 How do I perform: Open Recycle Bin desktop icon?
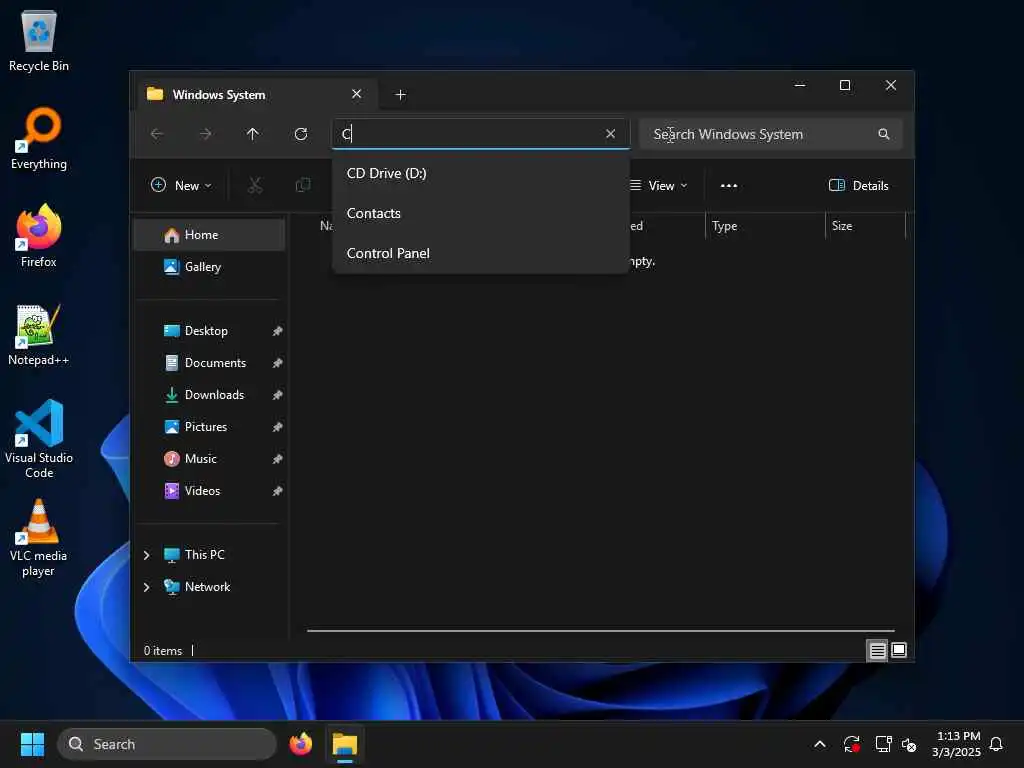coord(39,40)
